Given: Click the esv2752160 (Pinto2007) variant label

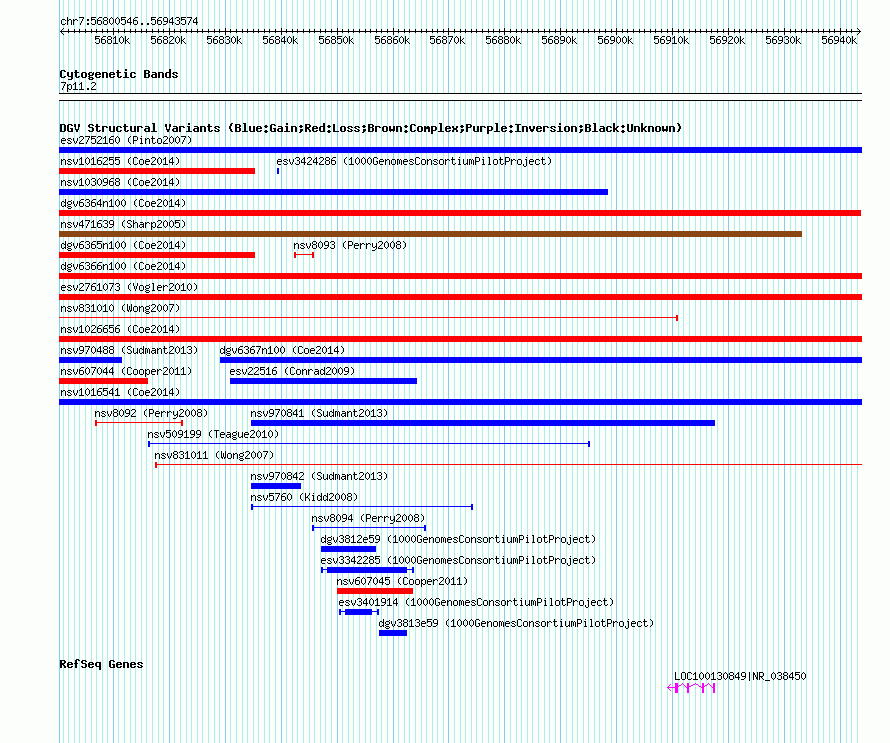Looking at the screenshot, I should (126, 140).
